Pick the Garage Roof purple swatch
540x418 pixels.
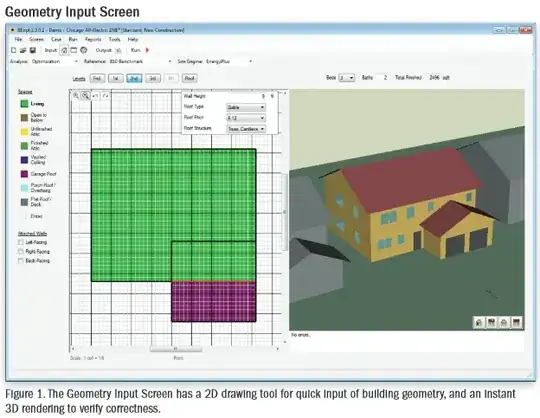[24, 174]
